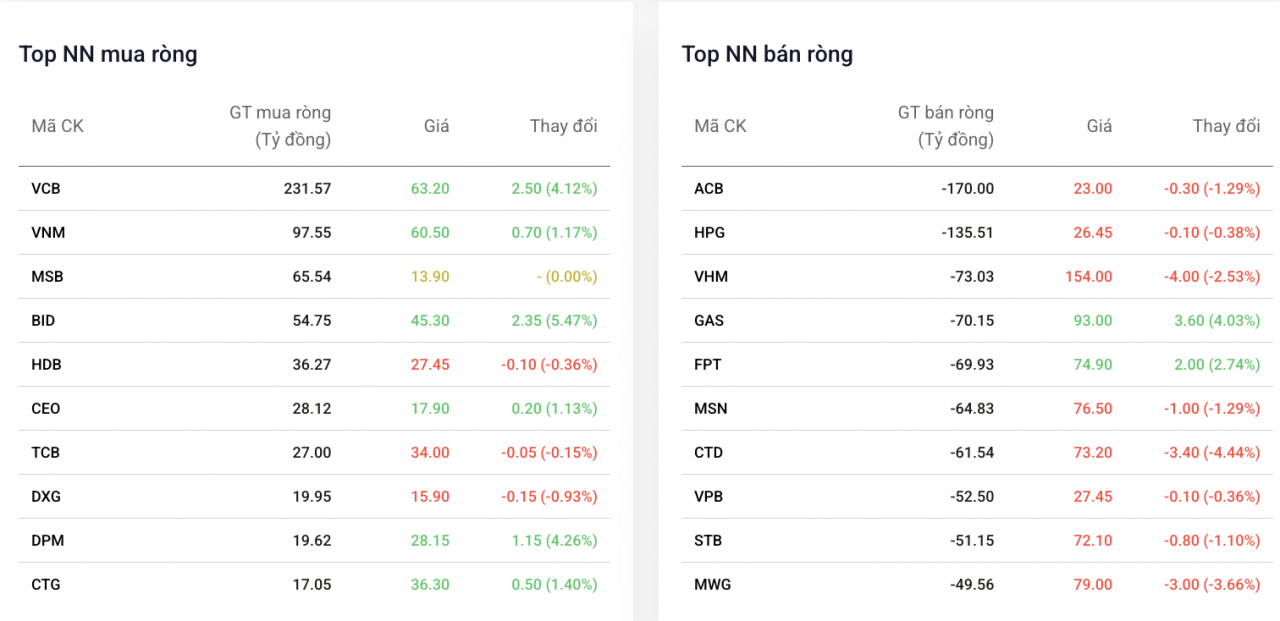Click CEO ticker symbol
Image resolution: width=1280 pixels, height=621 pixels.
point(46,408)
